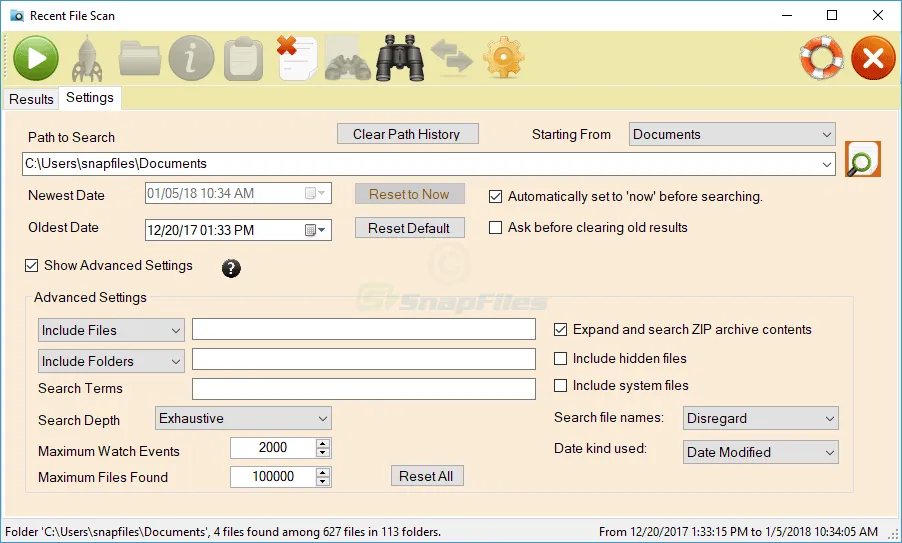This screenshot has width=902, height=543.
Task: Open the orange gear settings icon
Action: [x=503, y=57]
